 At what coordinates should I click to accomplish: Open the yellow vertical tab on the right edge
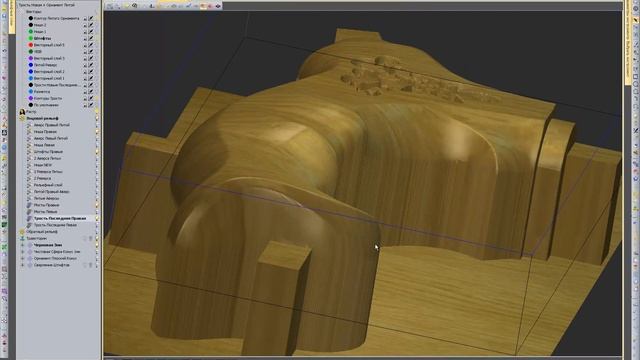(x=628, y=43)
